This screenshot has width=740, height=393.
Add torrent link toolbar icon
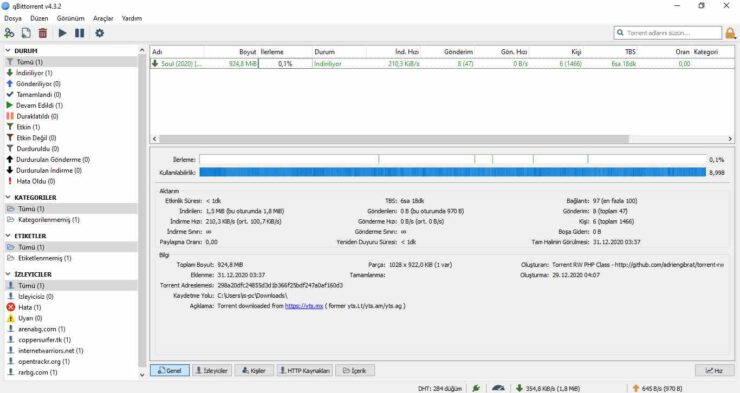tap(9, 33)
